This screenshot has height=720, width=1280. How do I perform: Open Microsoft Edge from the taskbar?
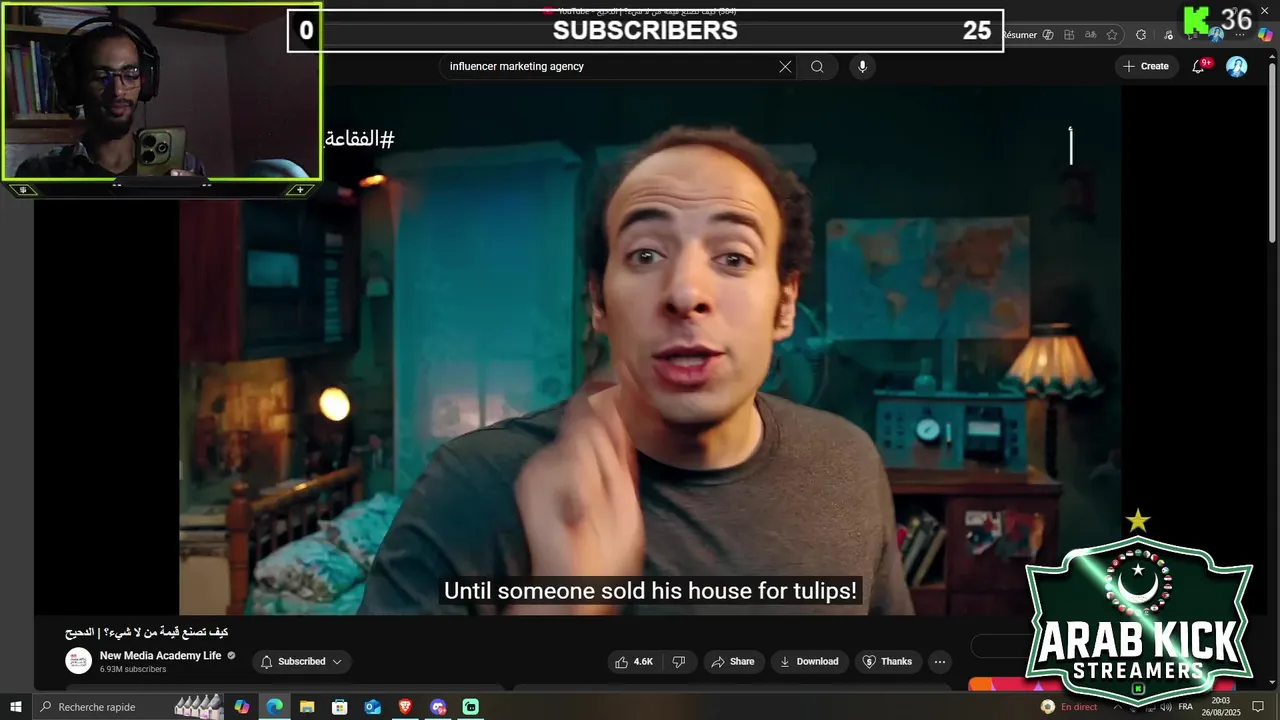(274, 707)
